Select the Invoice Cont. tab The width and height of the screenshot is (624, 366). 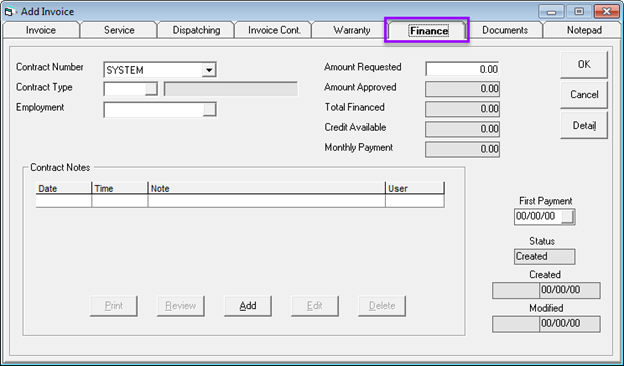coord(274,30)
